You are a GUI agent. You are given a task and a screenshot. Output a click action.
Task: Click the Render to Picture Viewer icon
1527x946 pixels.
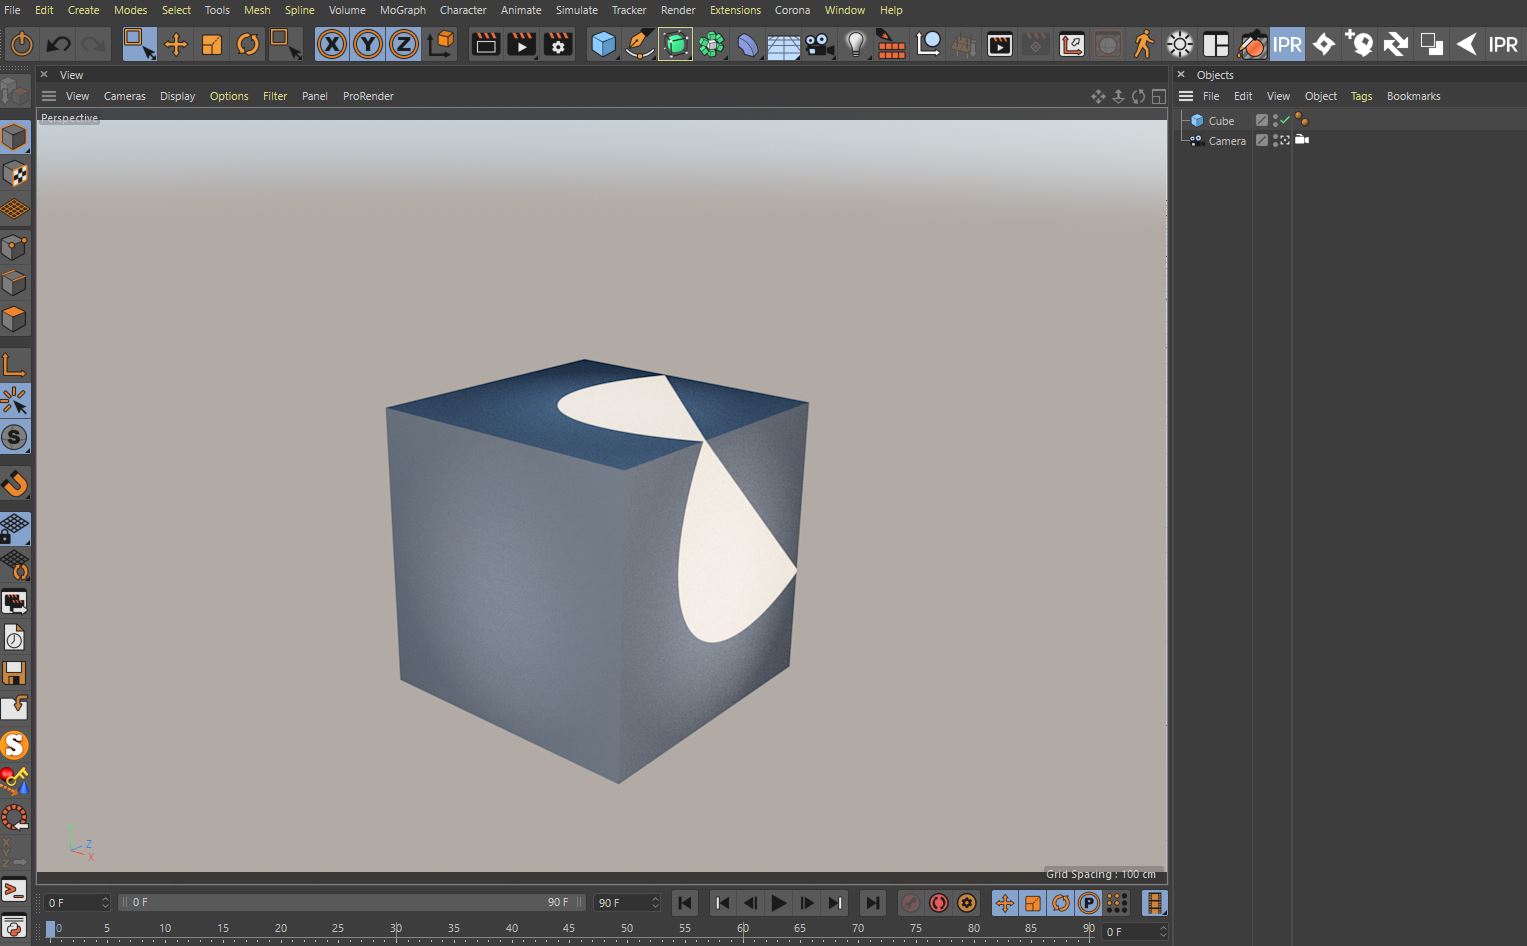click(521, 44)
